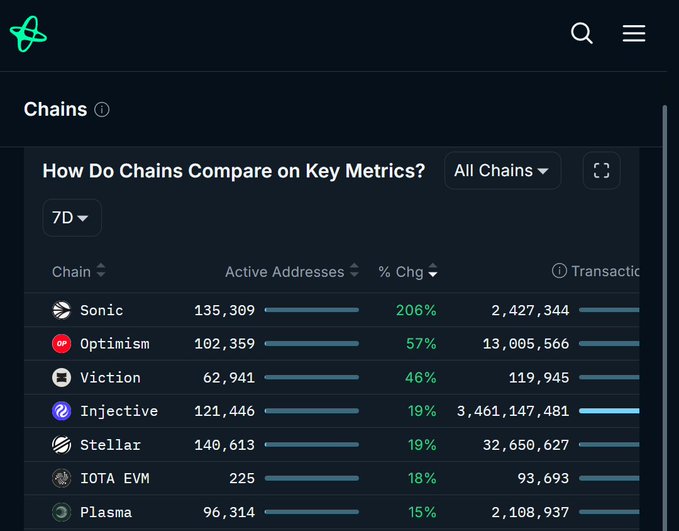Image resolution: width=679 pixels, height=531 pixels.
Task: Click Sonic's 2,427,344 transactions value
Action: pyautogui.click(x=530, y=310)
